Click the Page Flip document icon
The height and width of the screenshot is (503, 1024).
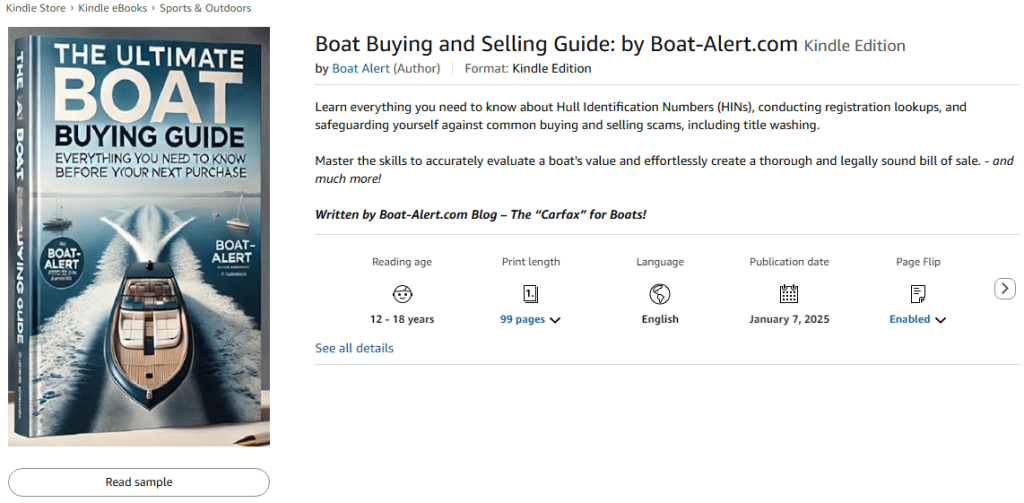click(918, 294)
